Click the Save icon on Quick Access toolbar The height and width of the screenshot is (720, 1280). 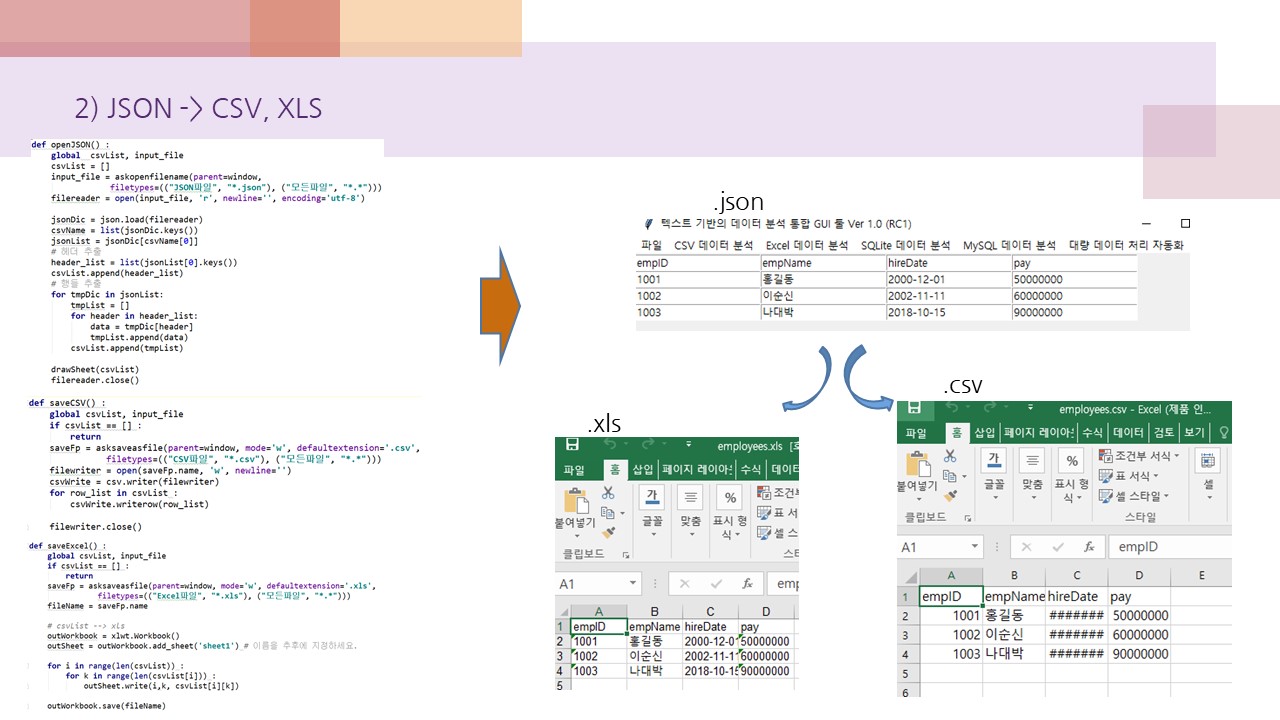tap(915, 406)
